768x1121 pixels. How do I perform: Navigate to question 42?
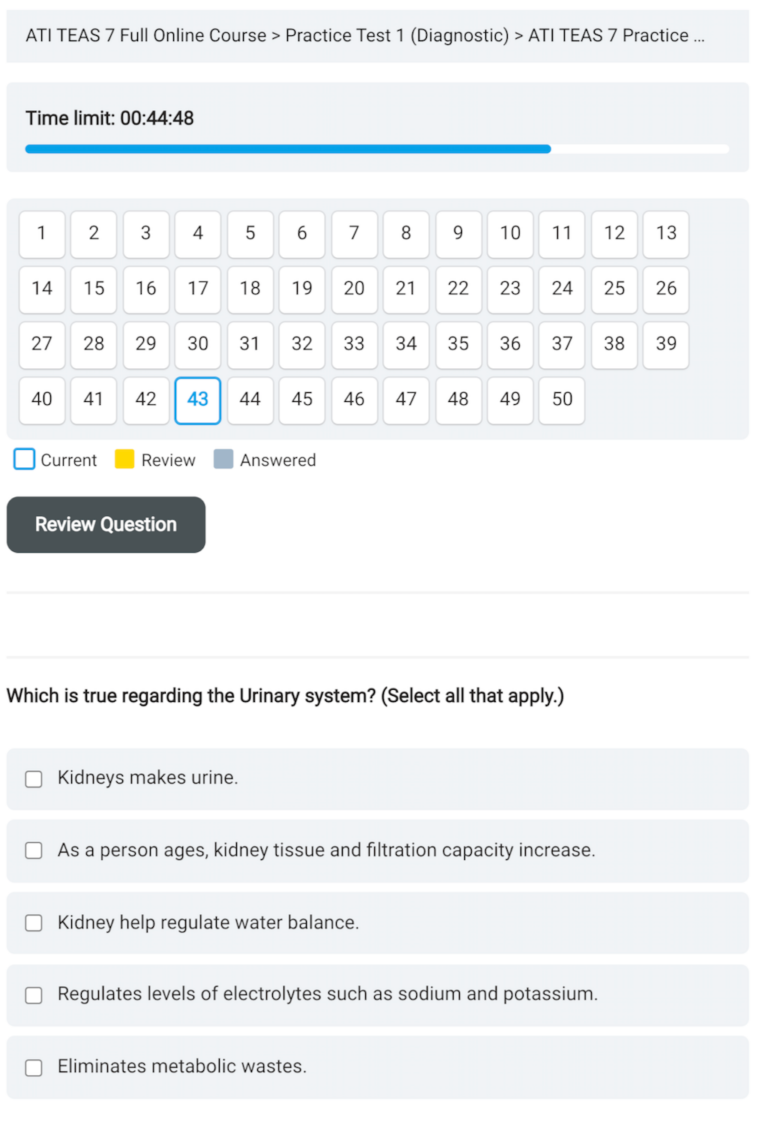point(146,399)
